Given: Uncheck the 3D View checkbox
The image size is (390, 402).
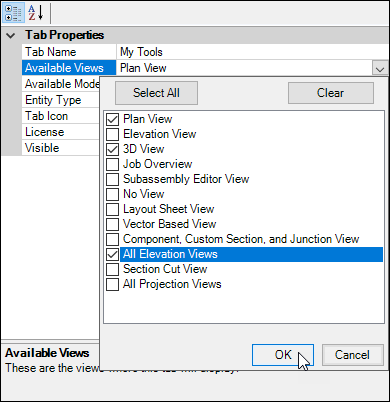Looking at the screenshot, I should [x=112, y=149].
